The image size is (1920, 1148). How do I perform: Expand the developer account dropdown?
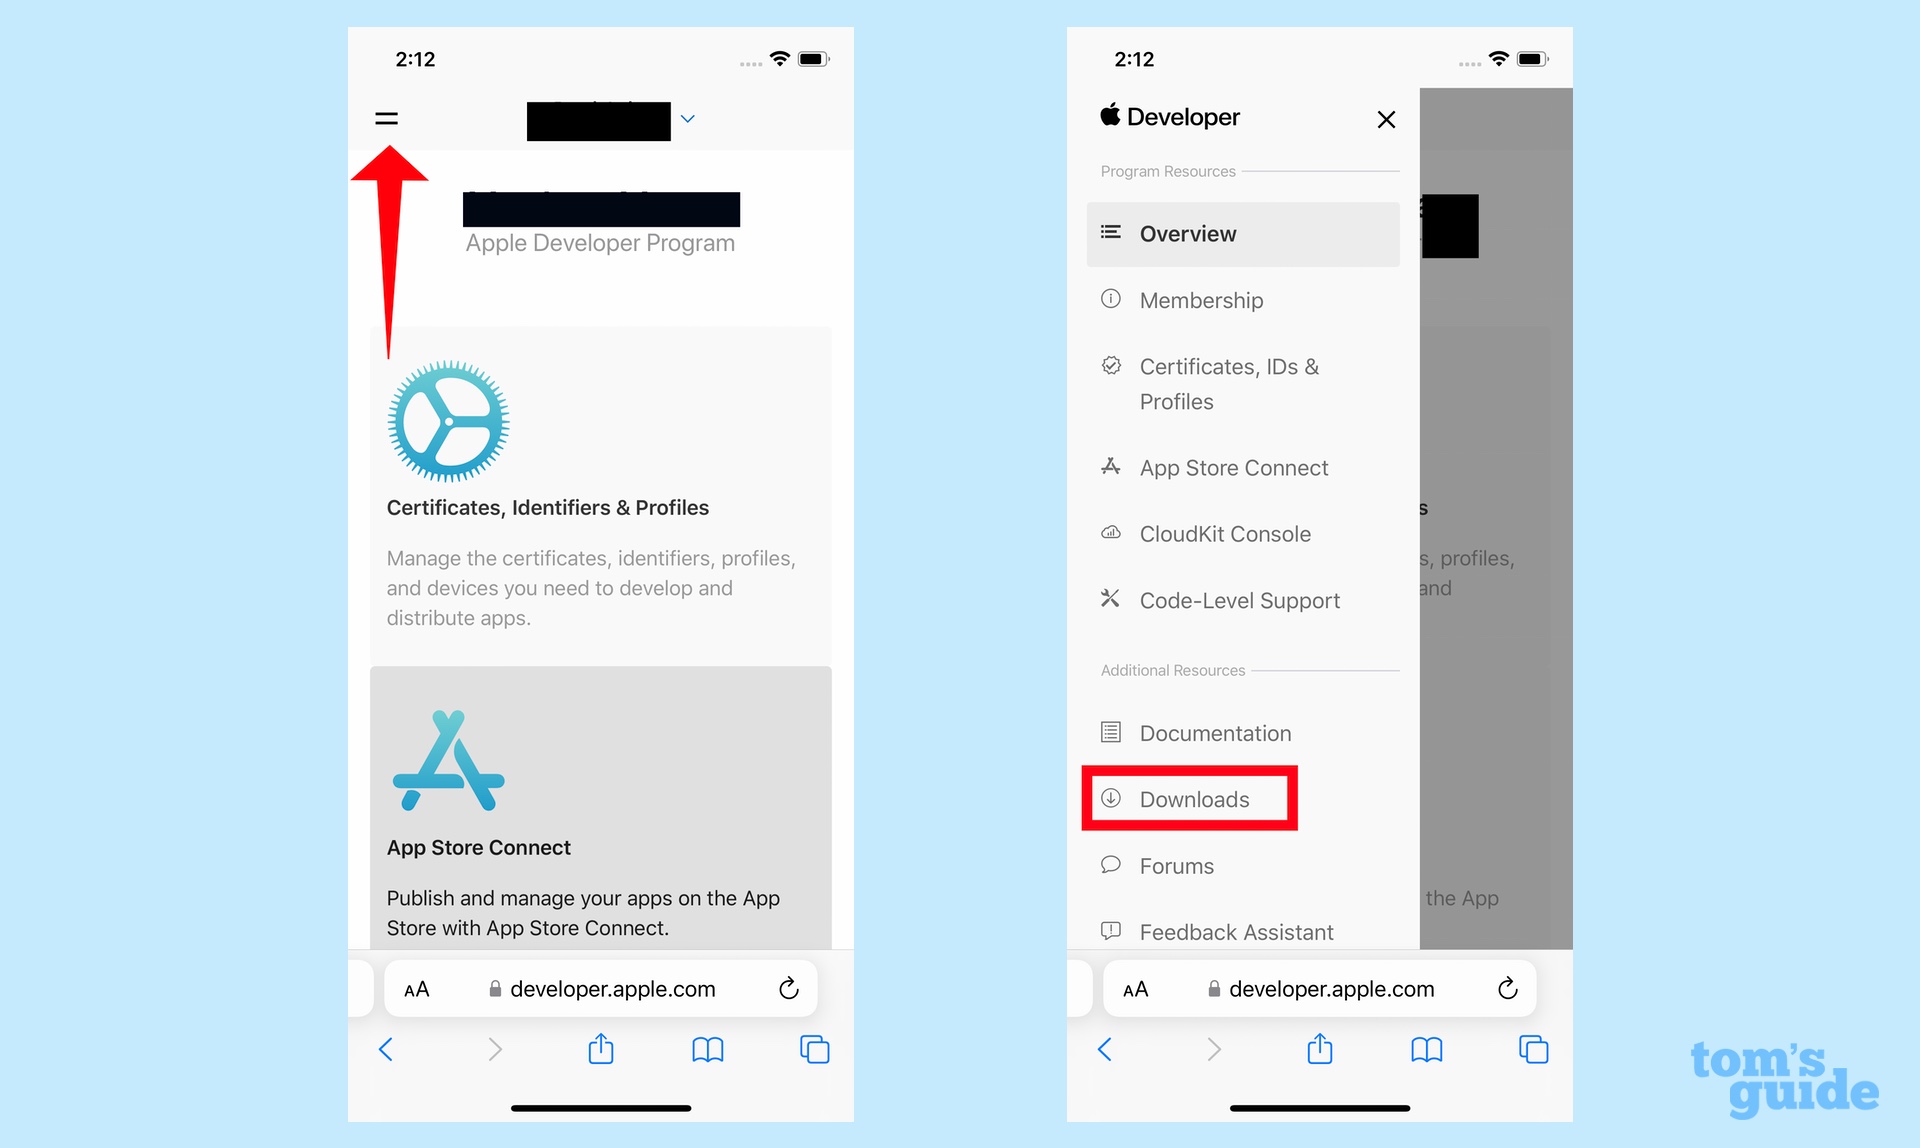[x=694, y=118]
